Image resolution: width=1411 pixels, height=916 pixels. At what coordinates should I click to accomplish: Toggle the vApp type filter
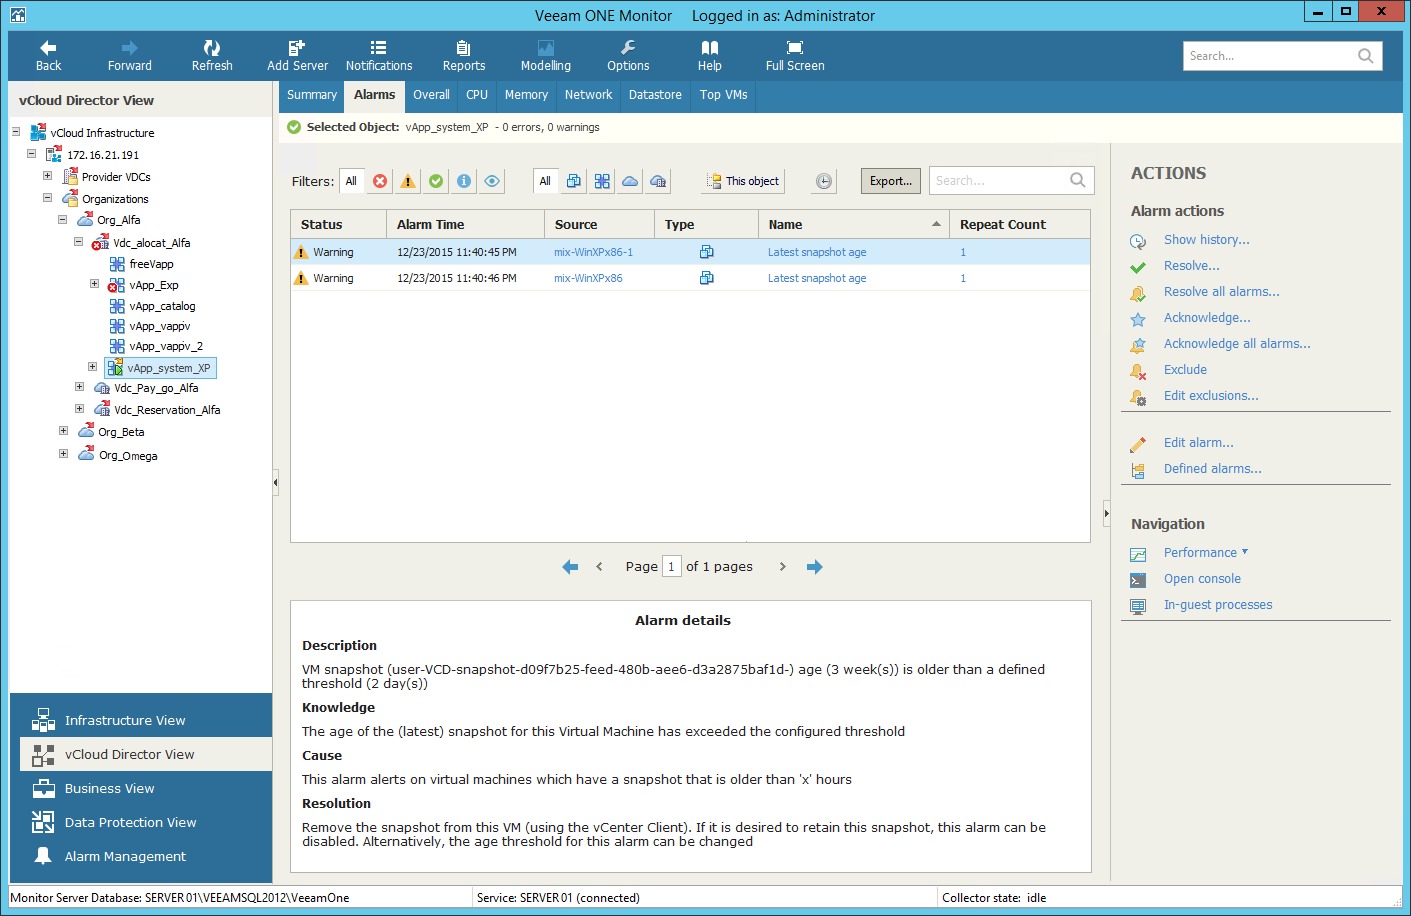[x=602, y=181]
